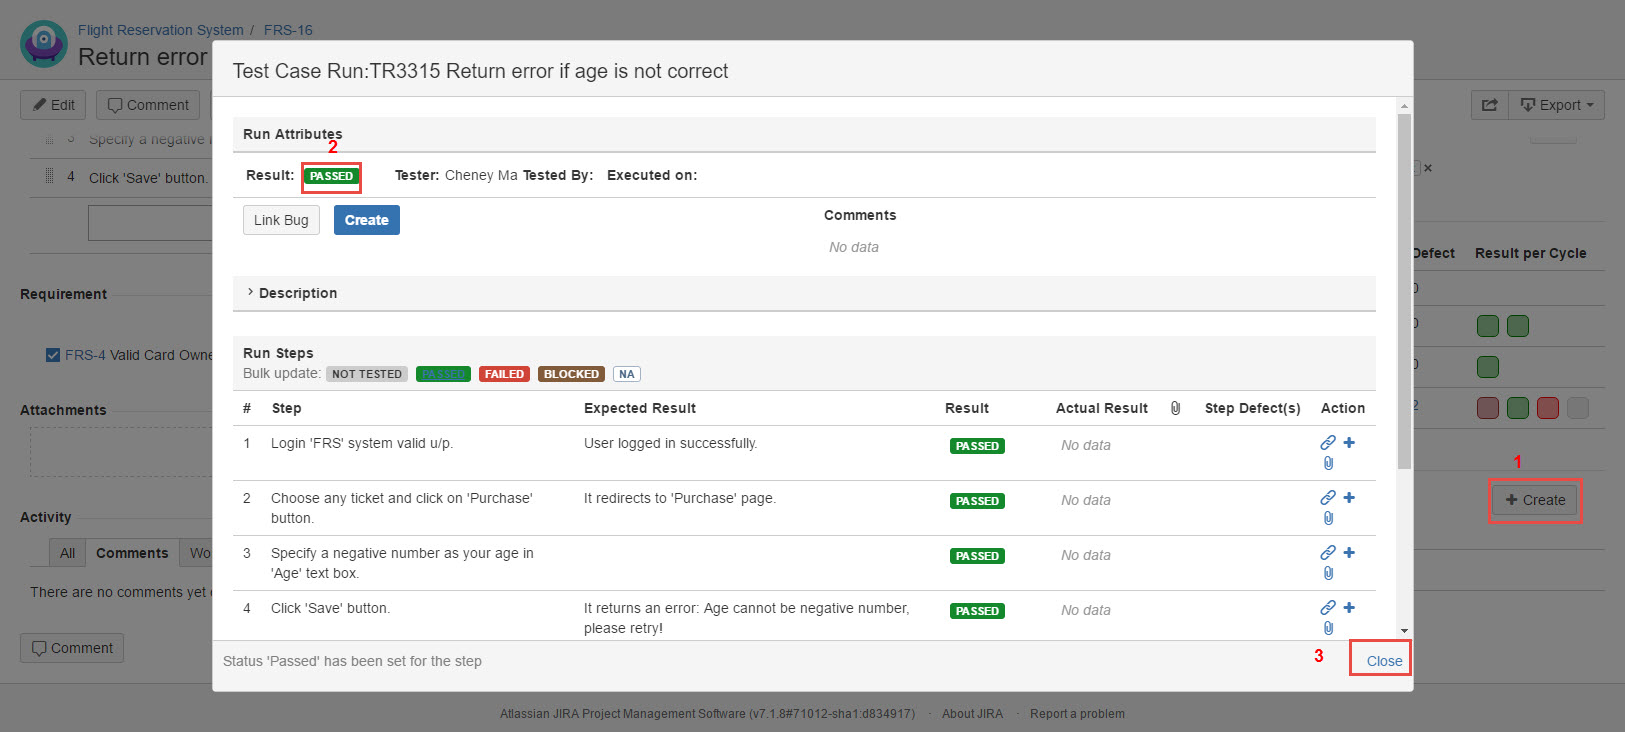Close the Test Case Run dialog
Image resolution: width=1625 pixels, height=732 pixels.
click(x=1384, y=661)
